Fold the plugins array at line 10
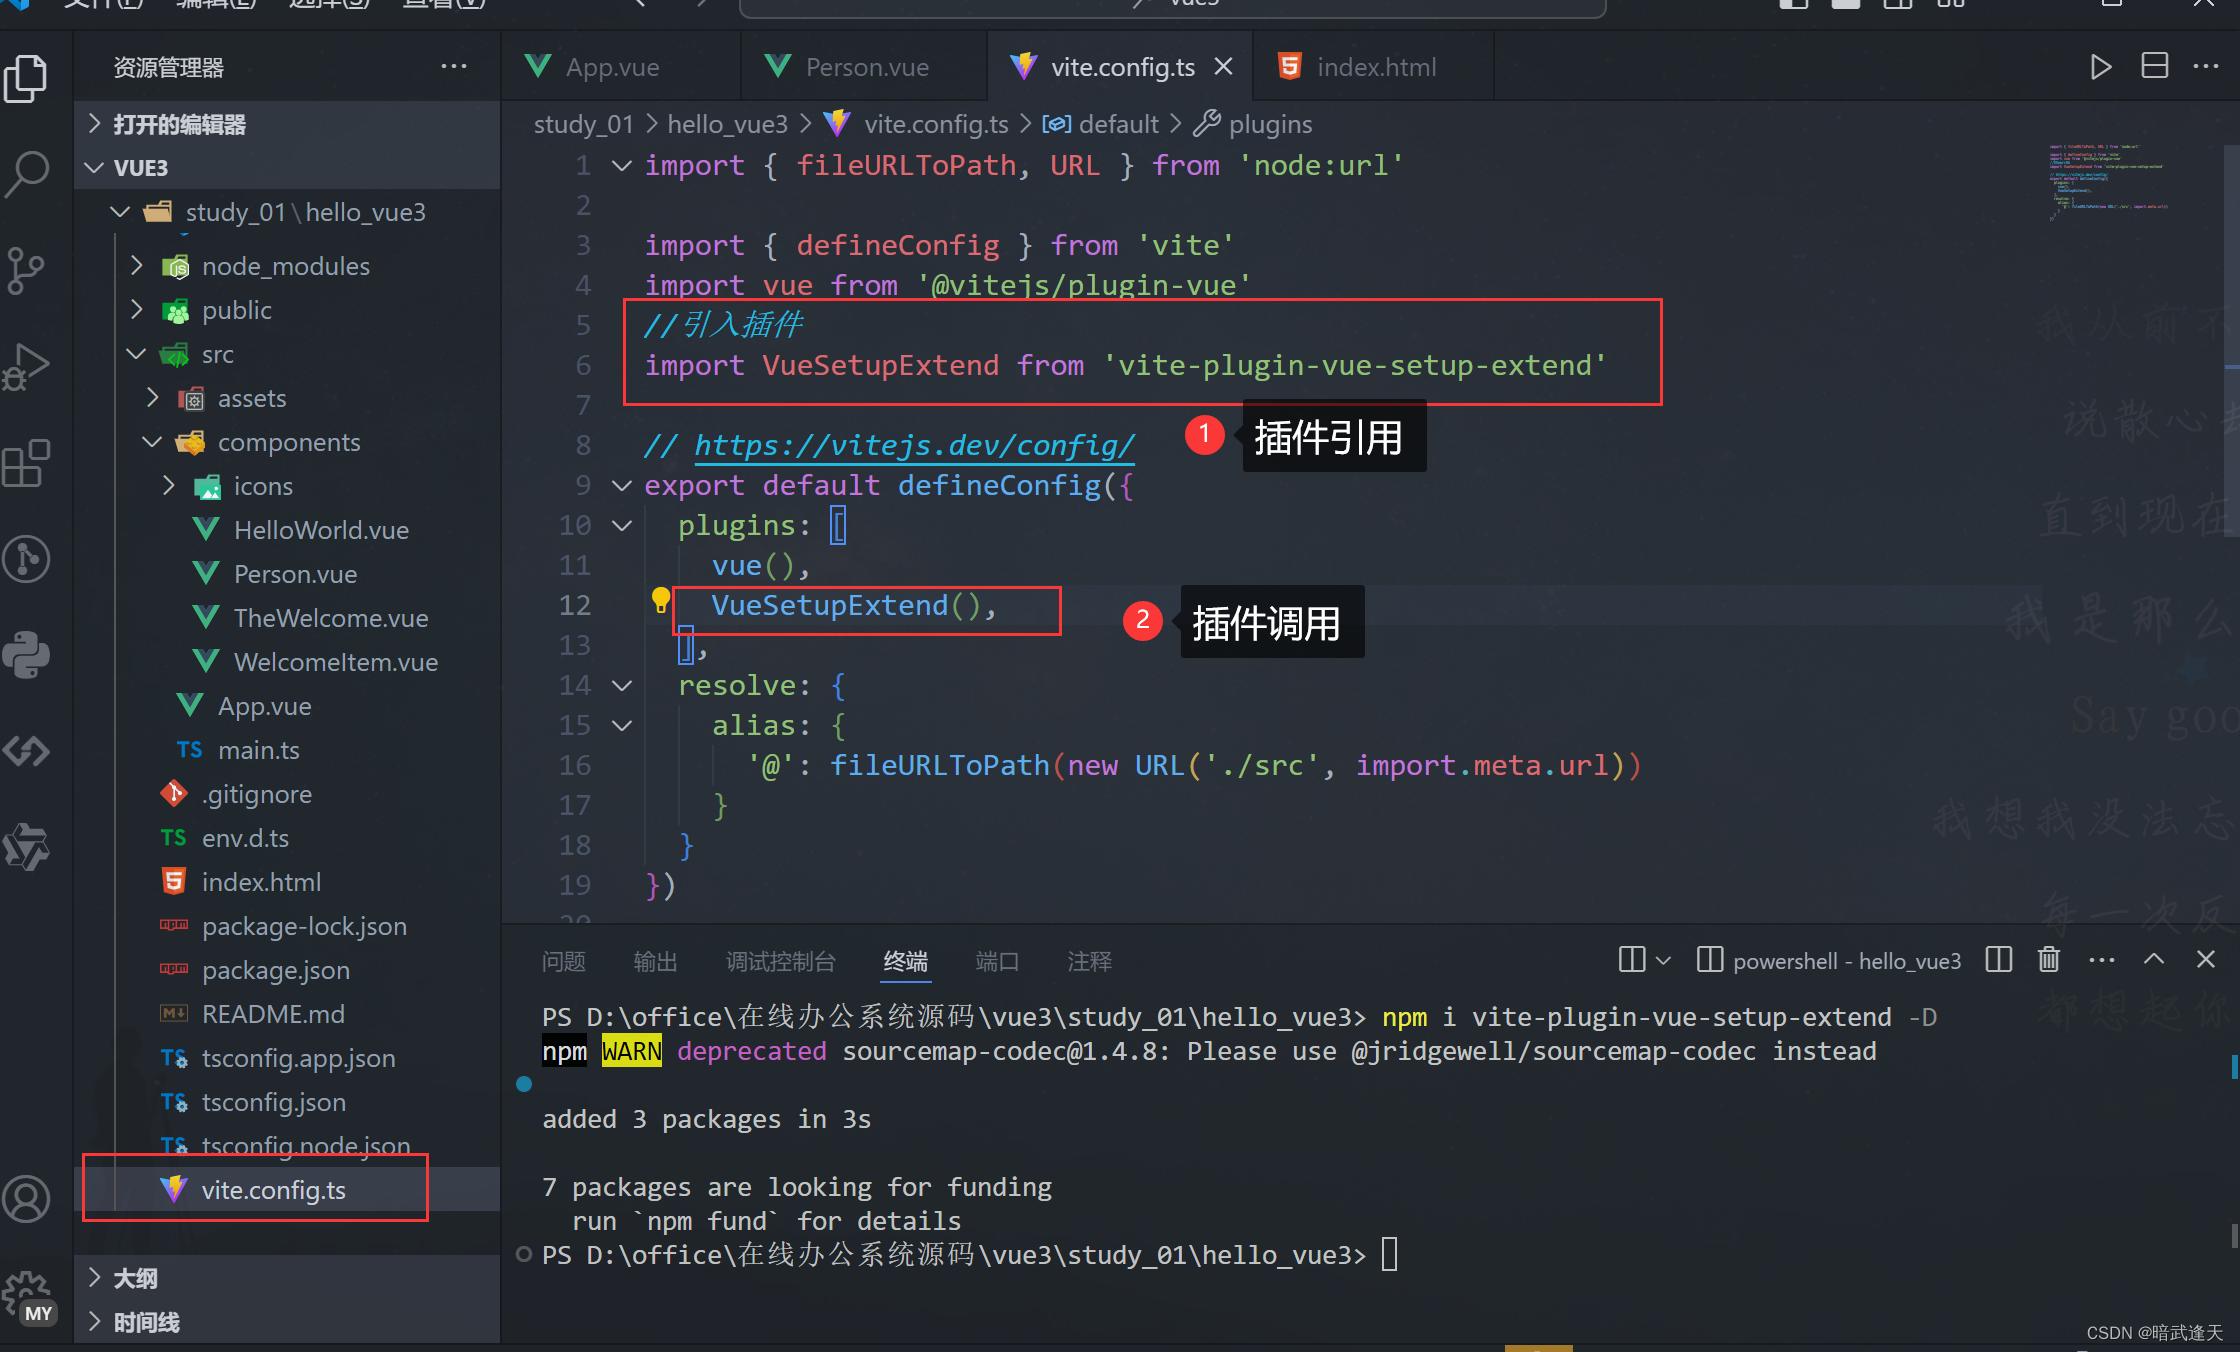The image size is (2240, 1352). (621, 525)
